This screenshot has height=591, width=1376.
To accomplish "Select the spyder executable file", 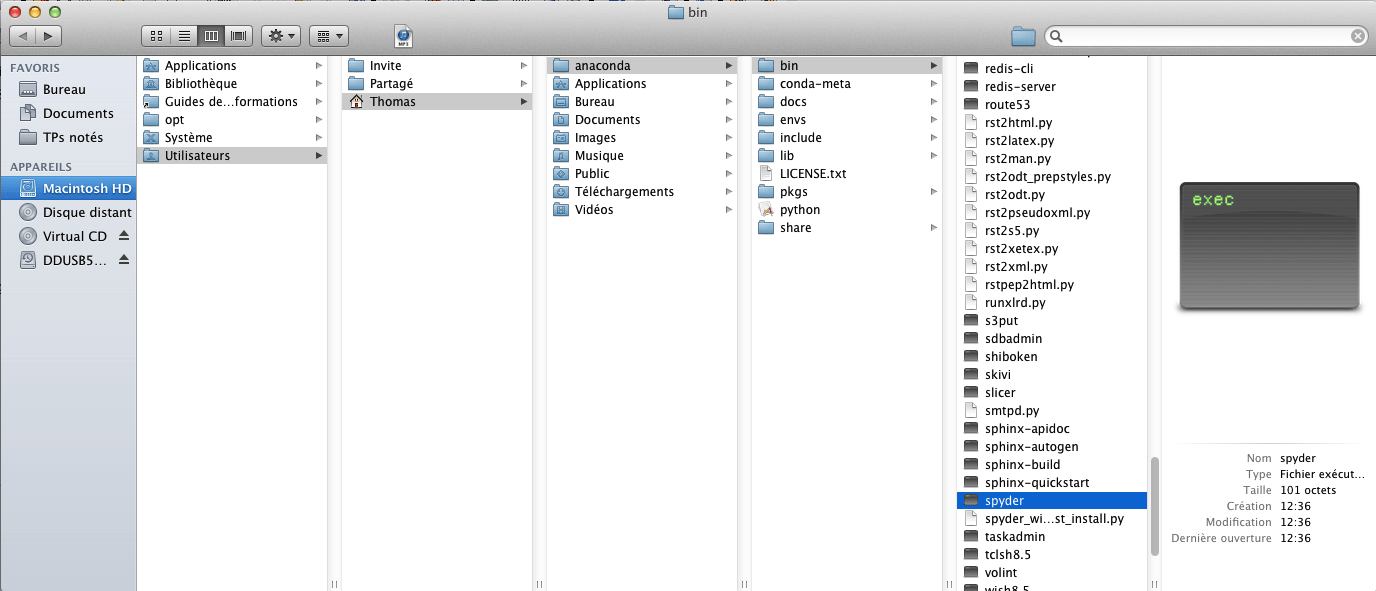I will tap(1052, 501).
